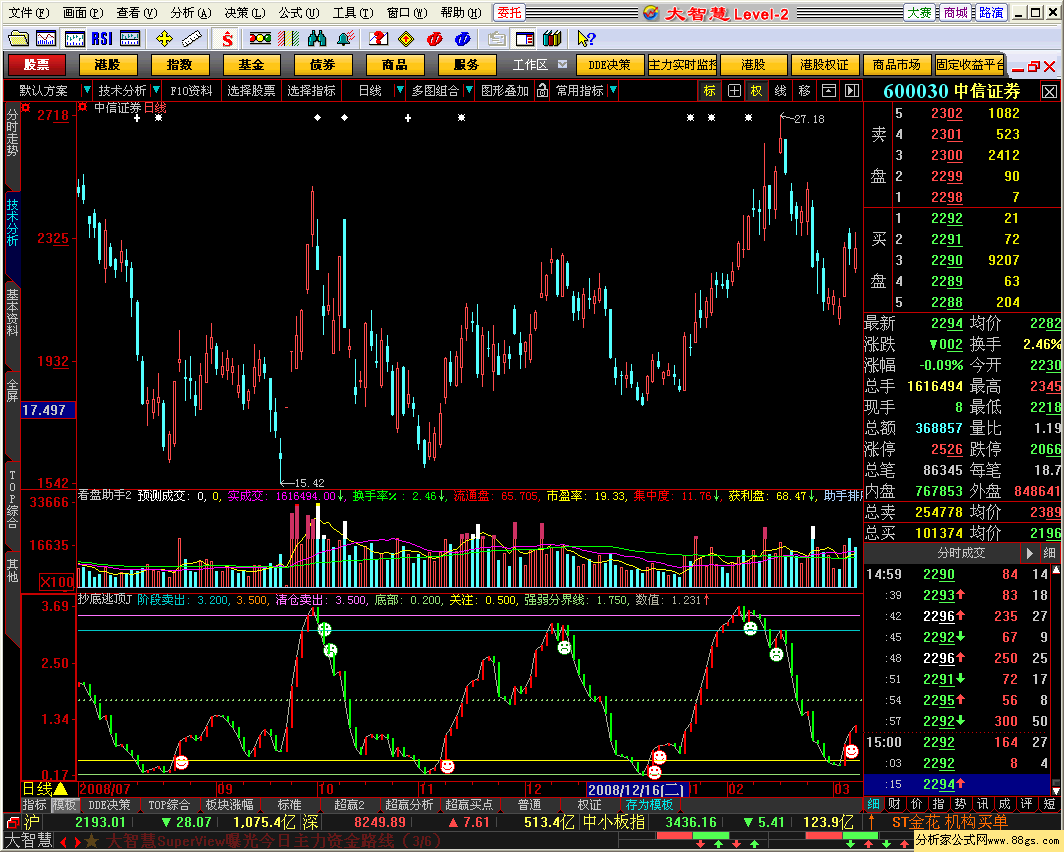Viewport: 1064px width, 852px height.
Task: Click the crosshair grid icon near 标
Action: pyautogui.click(x=734, y=90)
